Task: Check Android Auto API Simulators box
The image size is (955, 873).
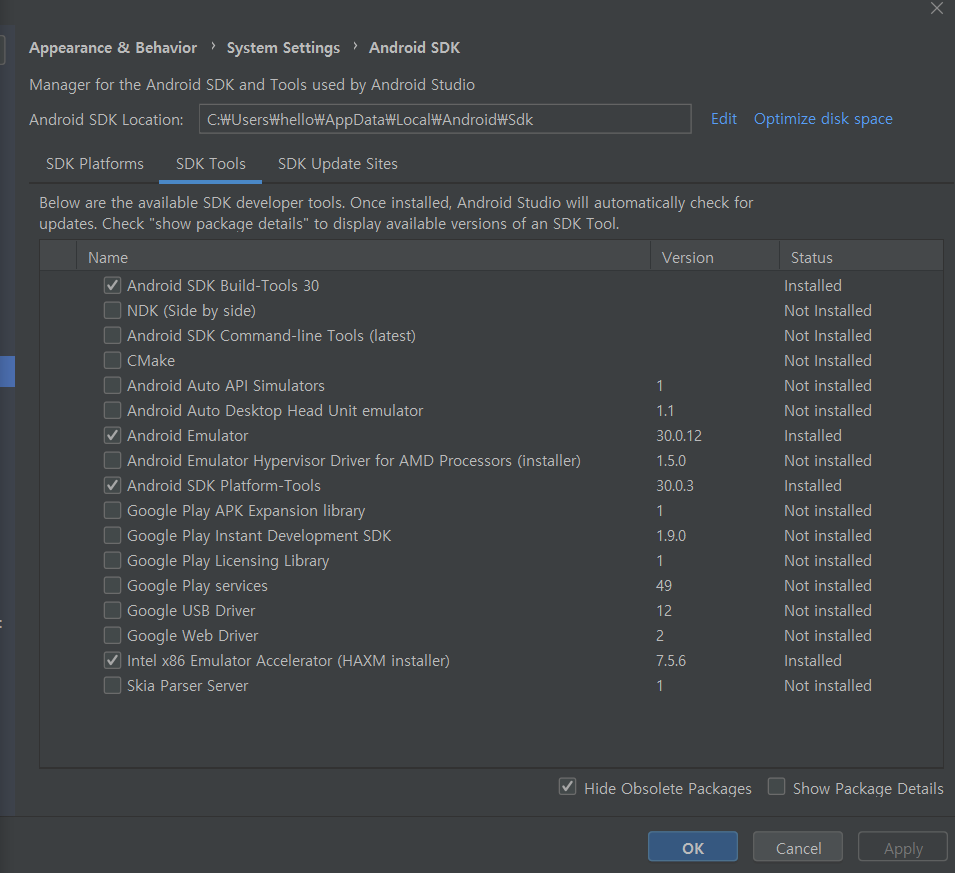Action: (112, 385)
